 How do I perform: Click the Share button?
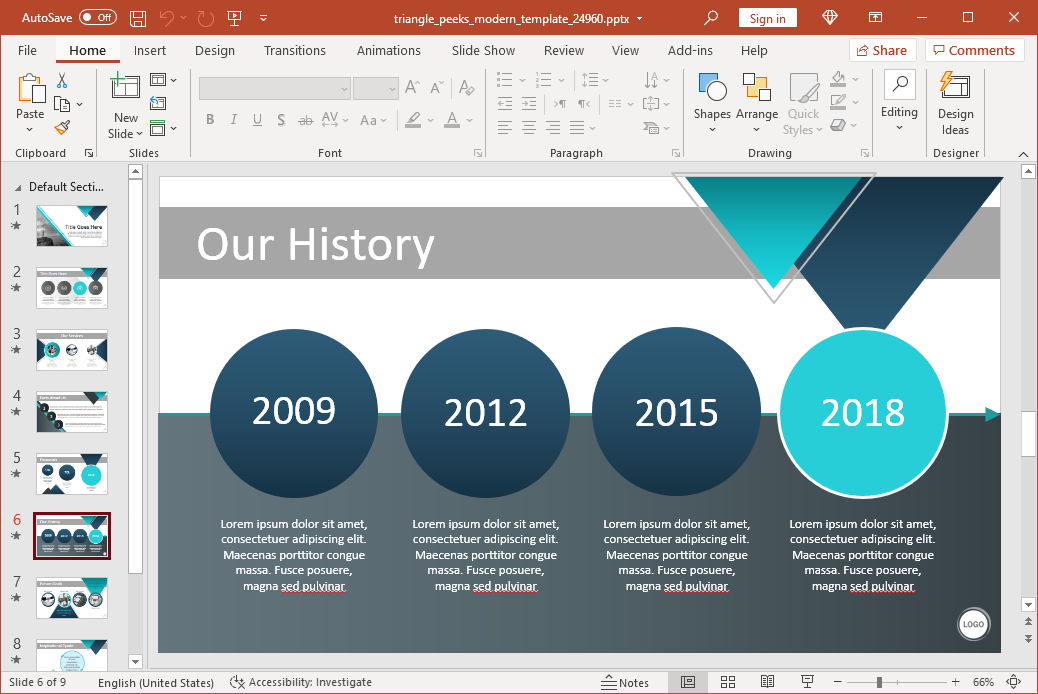882,50
